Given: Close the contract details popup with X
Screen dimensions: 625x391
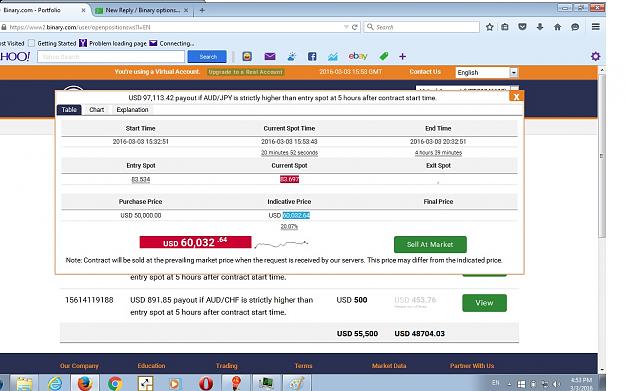Looking at the screenshot, I should [x=516, y=96].
